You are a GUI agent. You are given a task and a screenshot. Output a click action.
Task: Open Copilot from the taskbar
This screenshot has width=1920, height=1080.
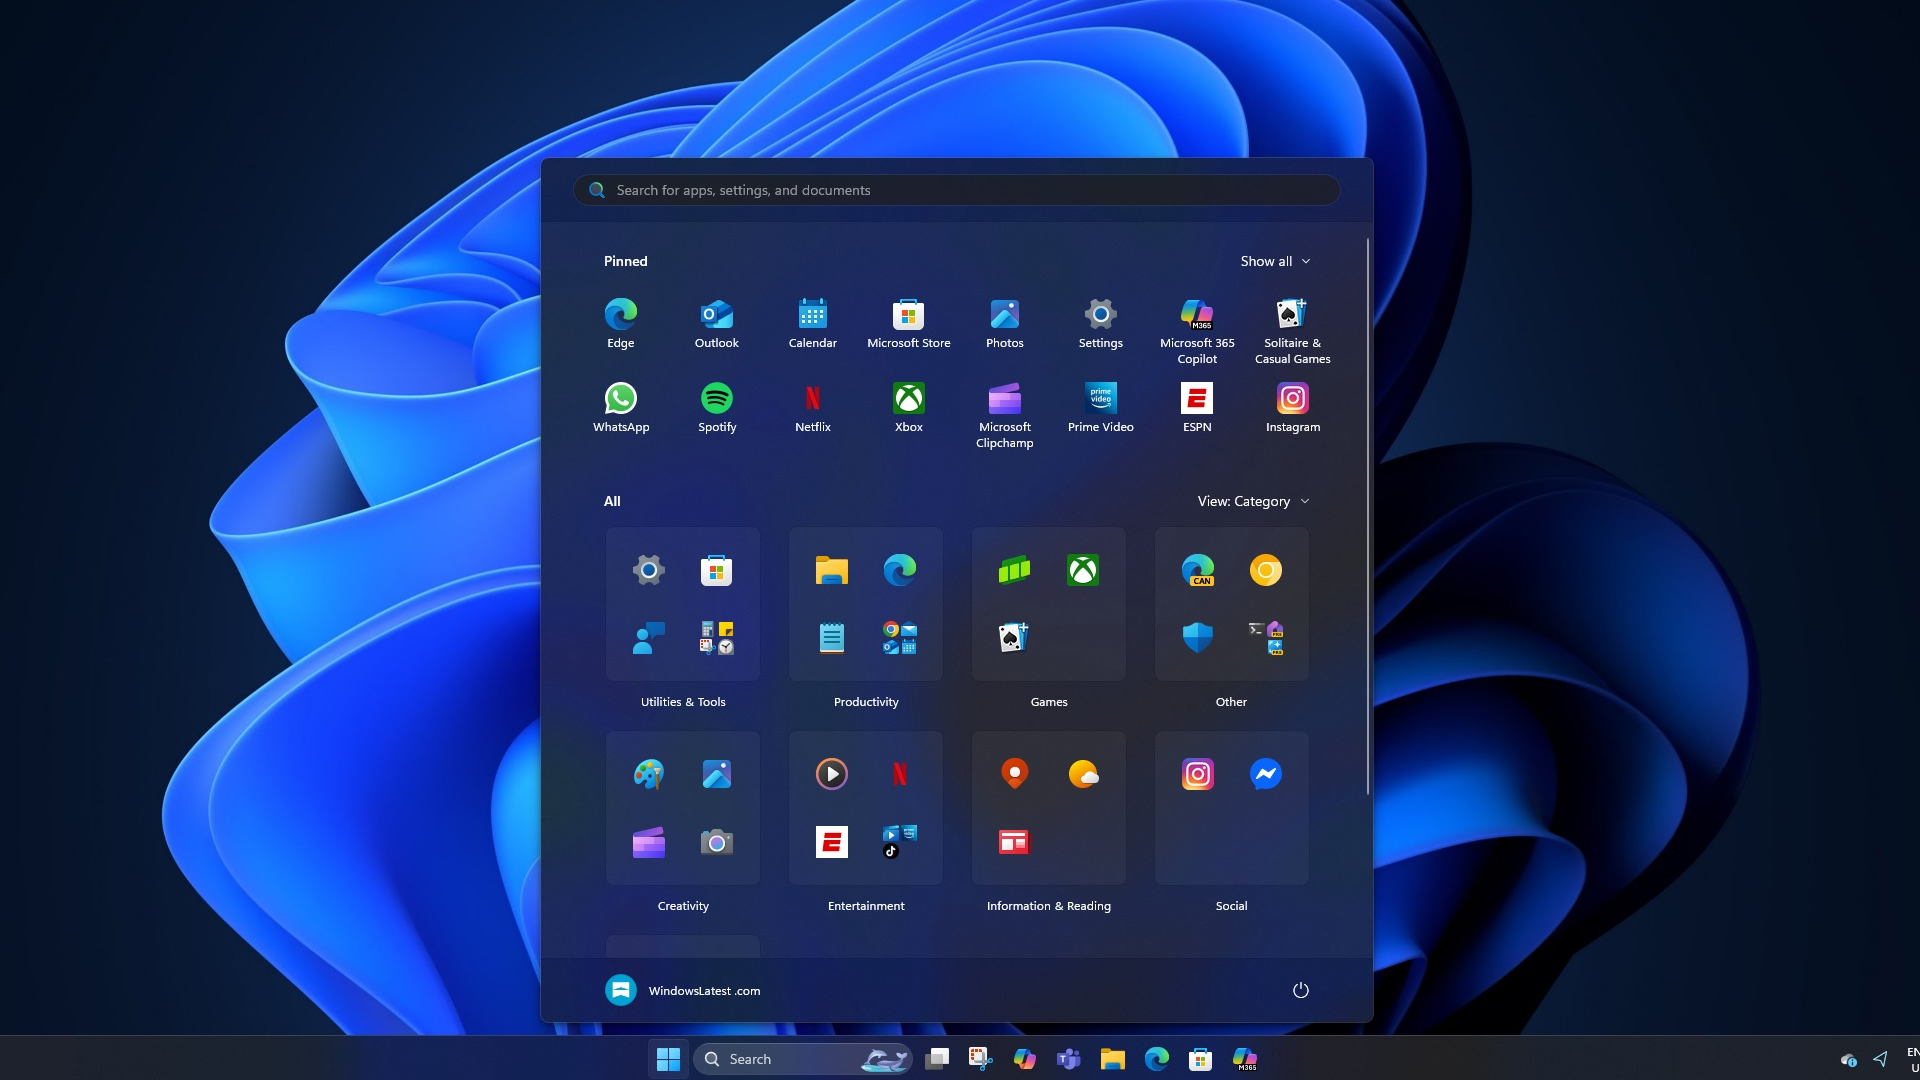(1025, 1059)
